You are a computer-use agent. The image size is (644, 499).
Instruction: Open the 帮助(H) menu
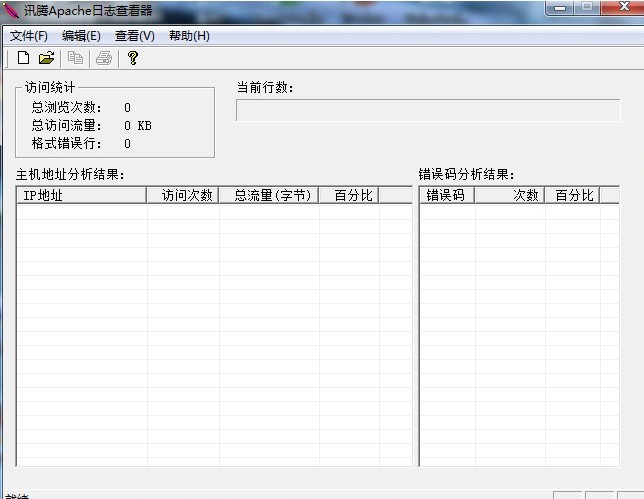pyautogui.click(x=189, y=35)
